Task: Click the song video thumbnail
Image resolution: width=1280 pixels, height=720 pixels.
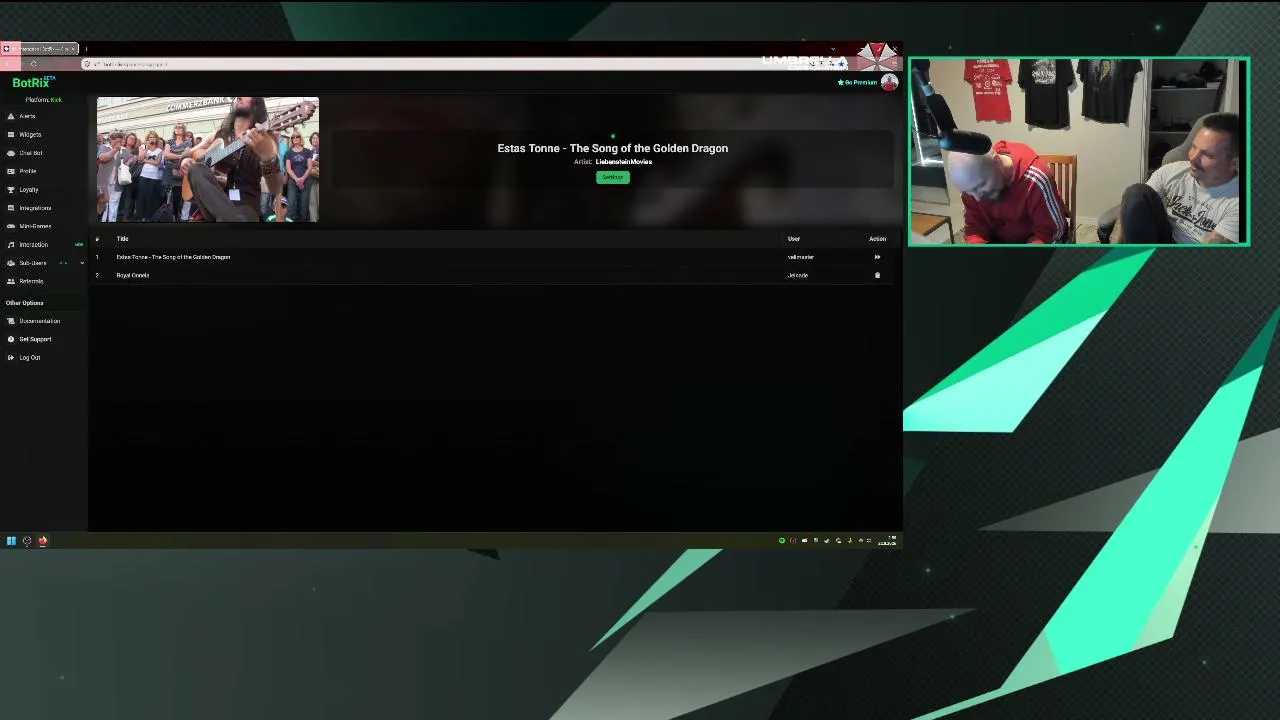Action: (x=208, y=159)
